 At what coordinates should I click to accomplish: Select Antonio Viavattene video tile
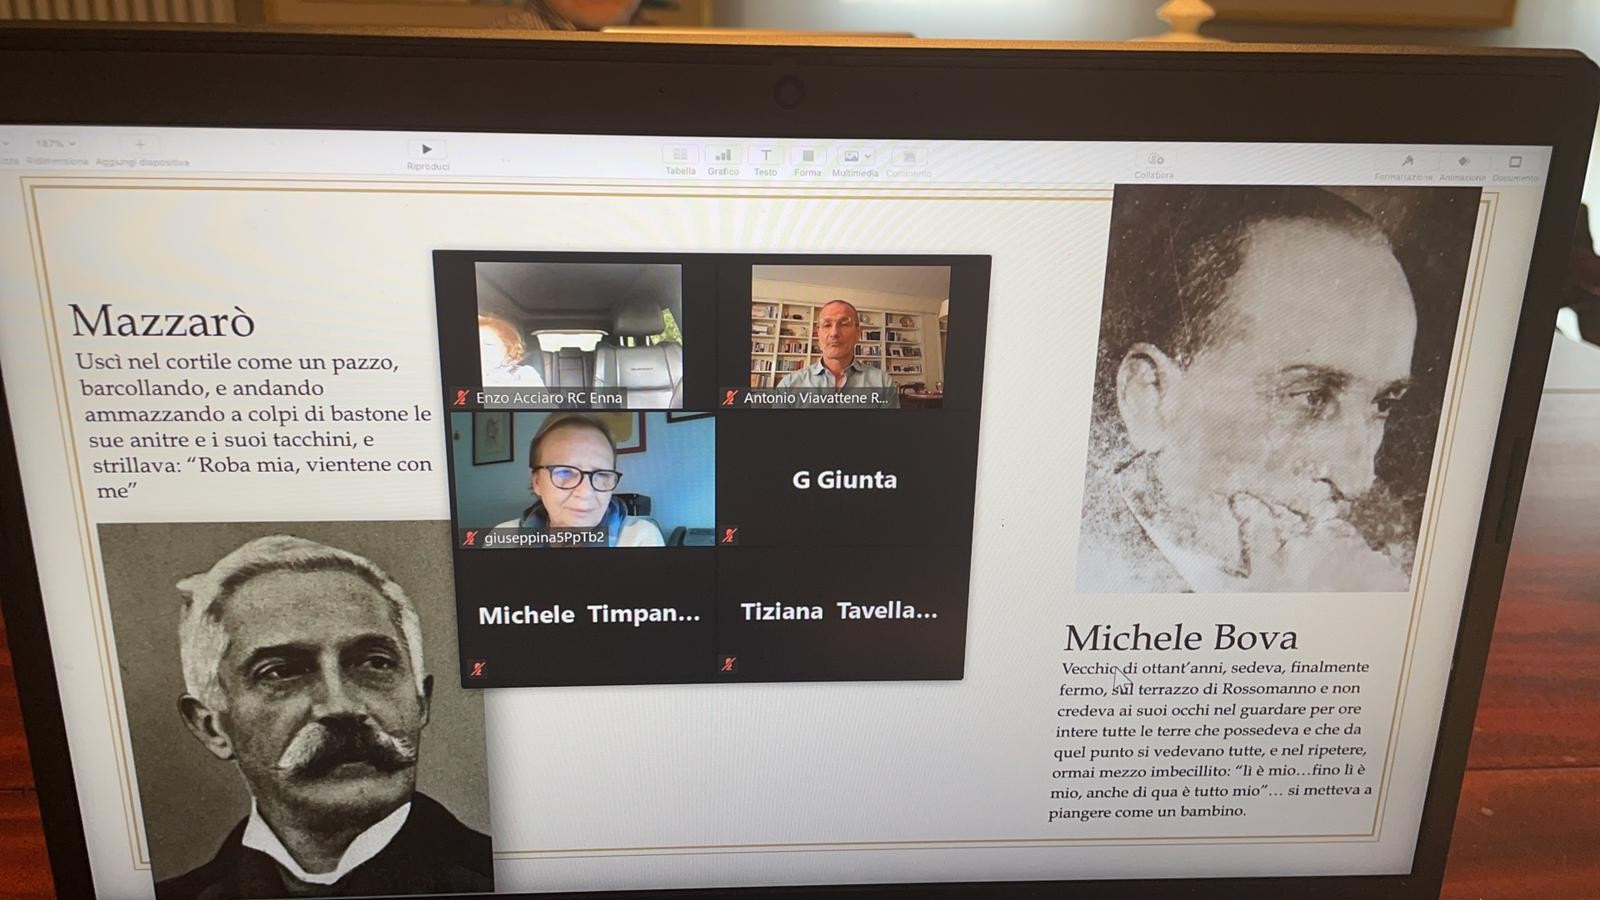coord(850,336)
